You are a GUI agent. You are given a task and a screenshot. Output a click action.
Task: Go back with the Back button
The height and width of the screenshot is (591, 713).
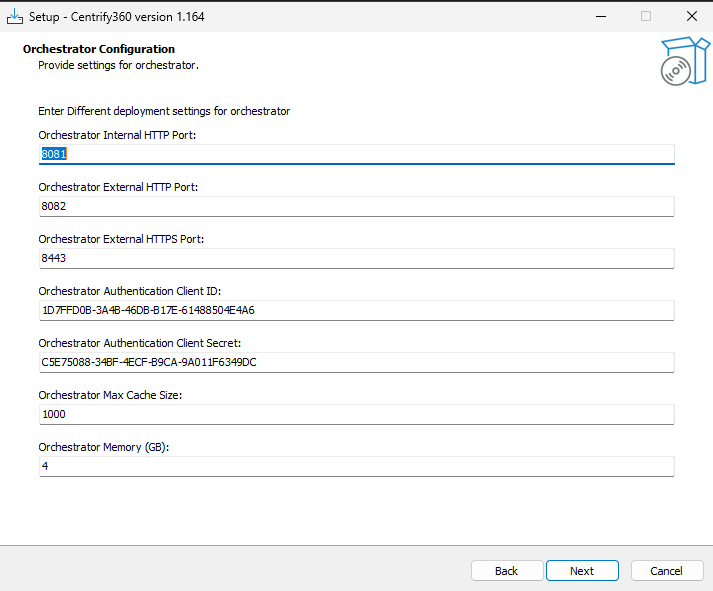point(507,571)
